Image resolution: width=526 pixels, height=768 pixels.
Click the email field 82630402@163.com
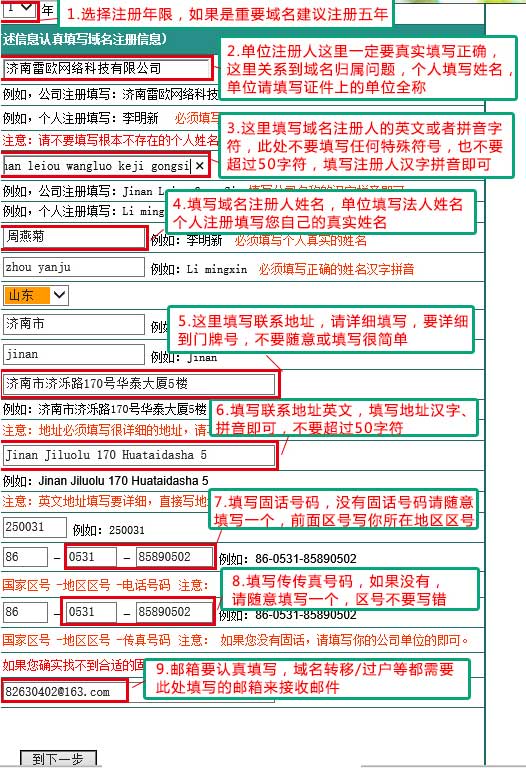tap(64, 692)
